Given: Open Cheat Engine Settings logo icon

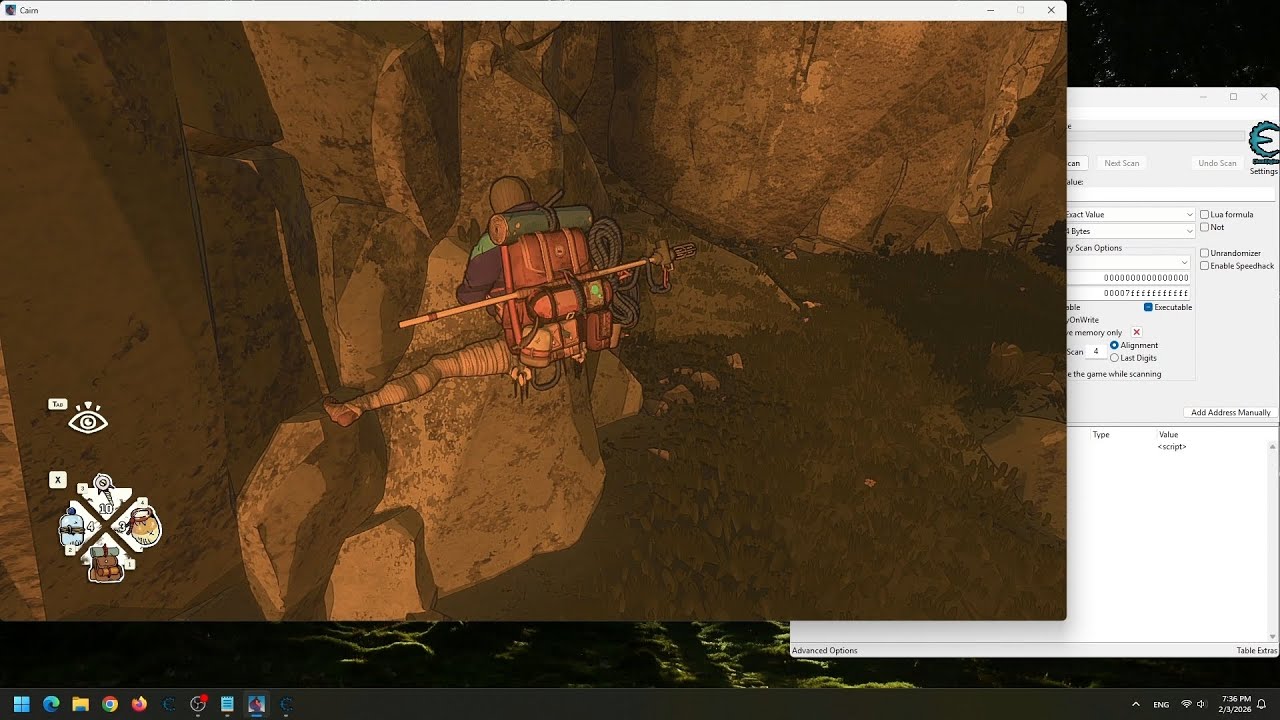Looking at the screenshot, I should coord(1264,143).
